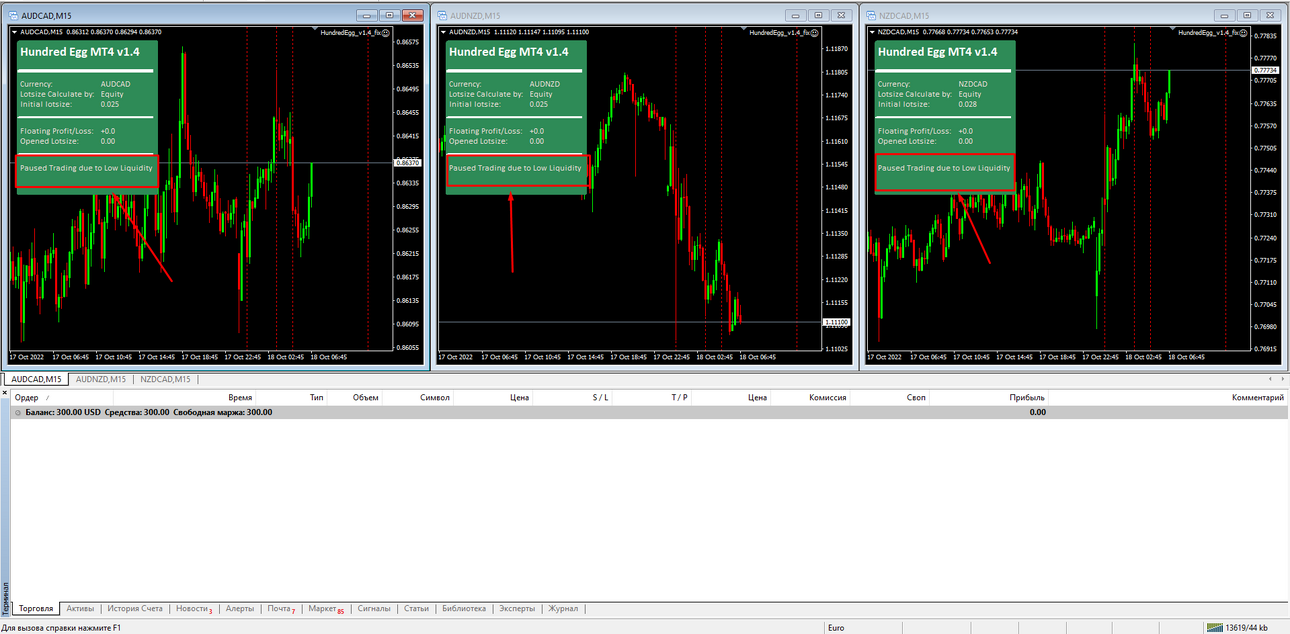This screenshot has width=1290, height=634.
Task: Sort by the Прибыль column header
Action: 989,397
